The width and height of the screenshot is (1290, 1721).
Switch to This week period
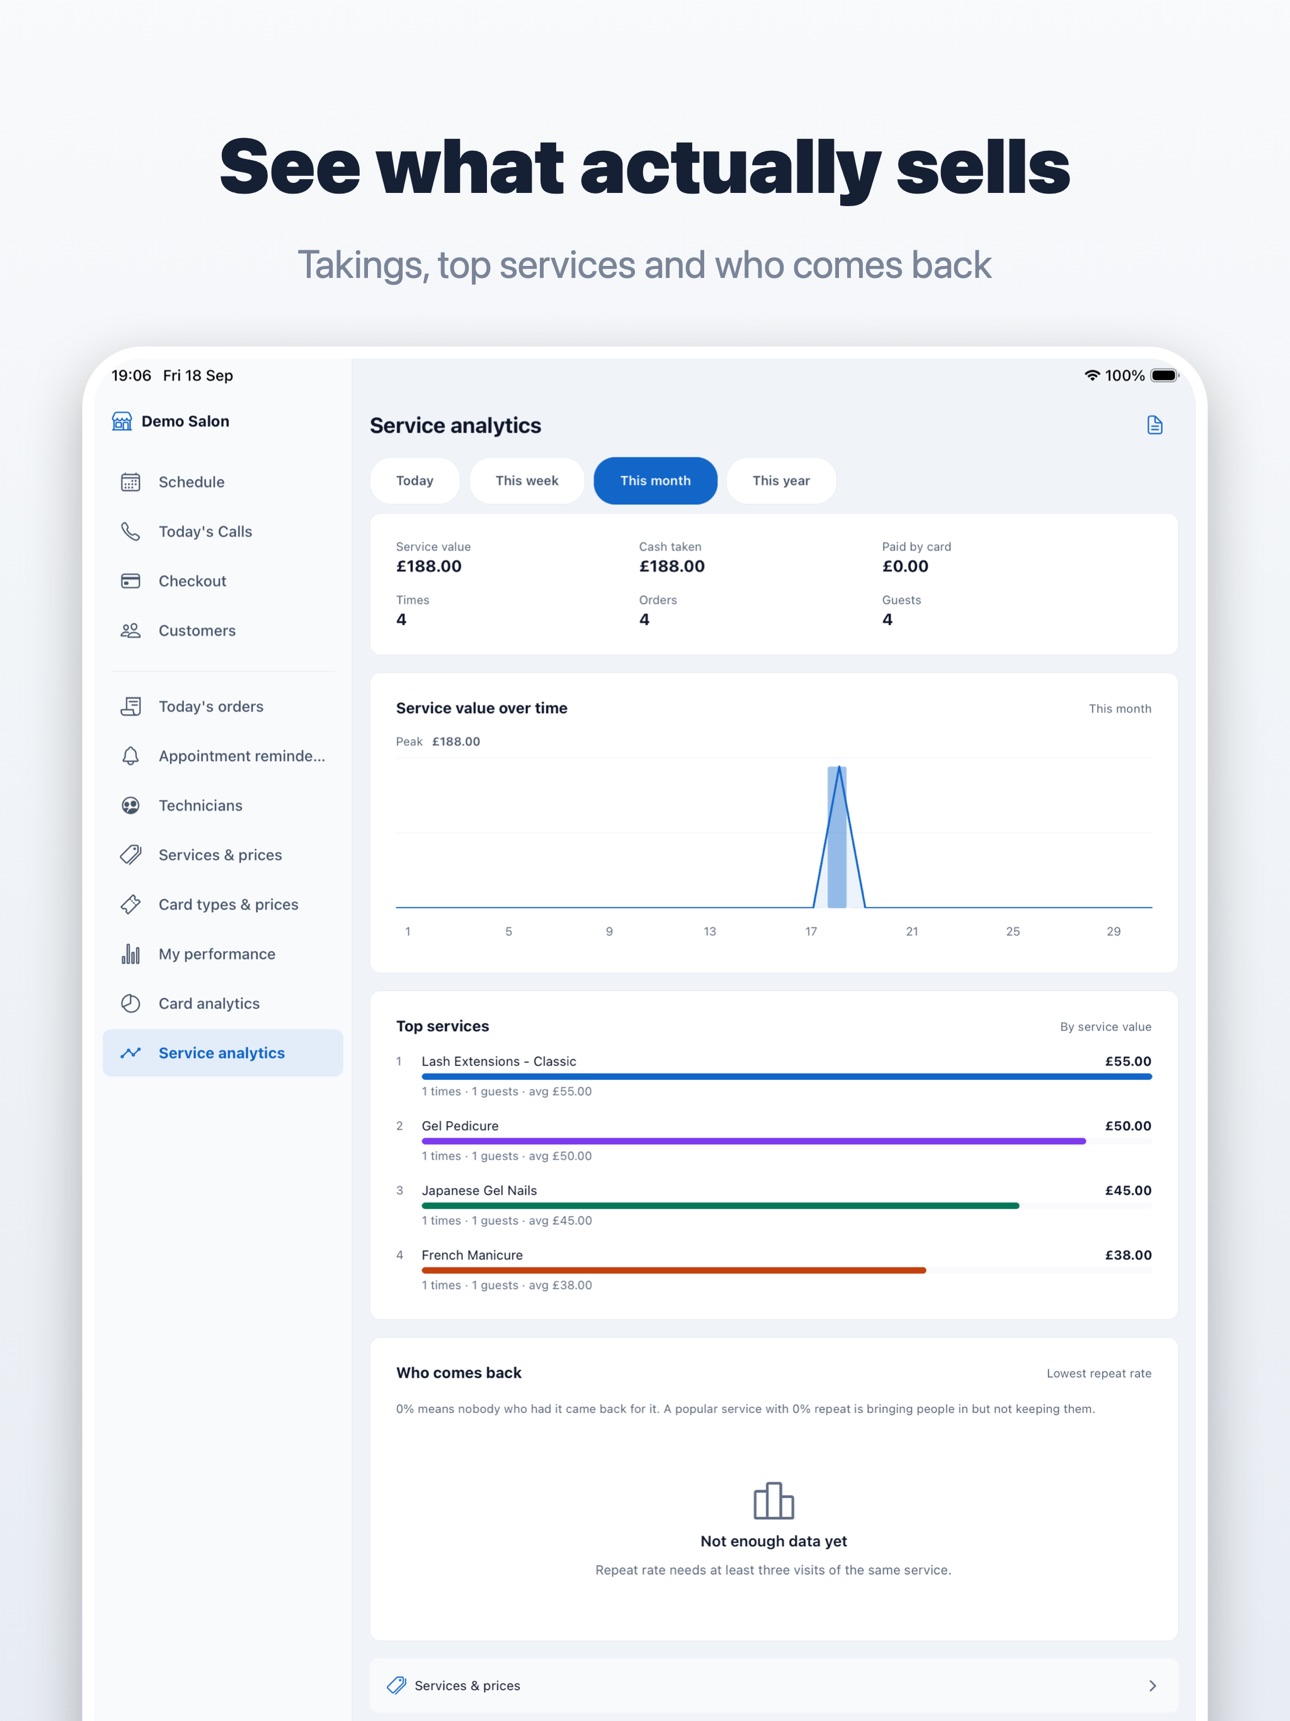(527, 481)
